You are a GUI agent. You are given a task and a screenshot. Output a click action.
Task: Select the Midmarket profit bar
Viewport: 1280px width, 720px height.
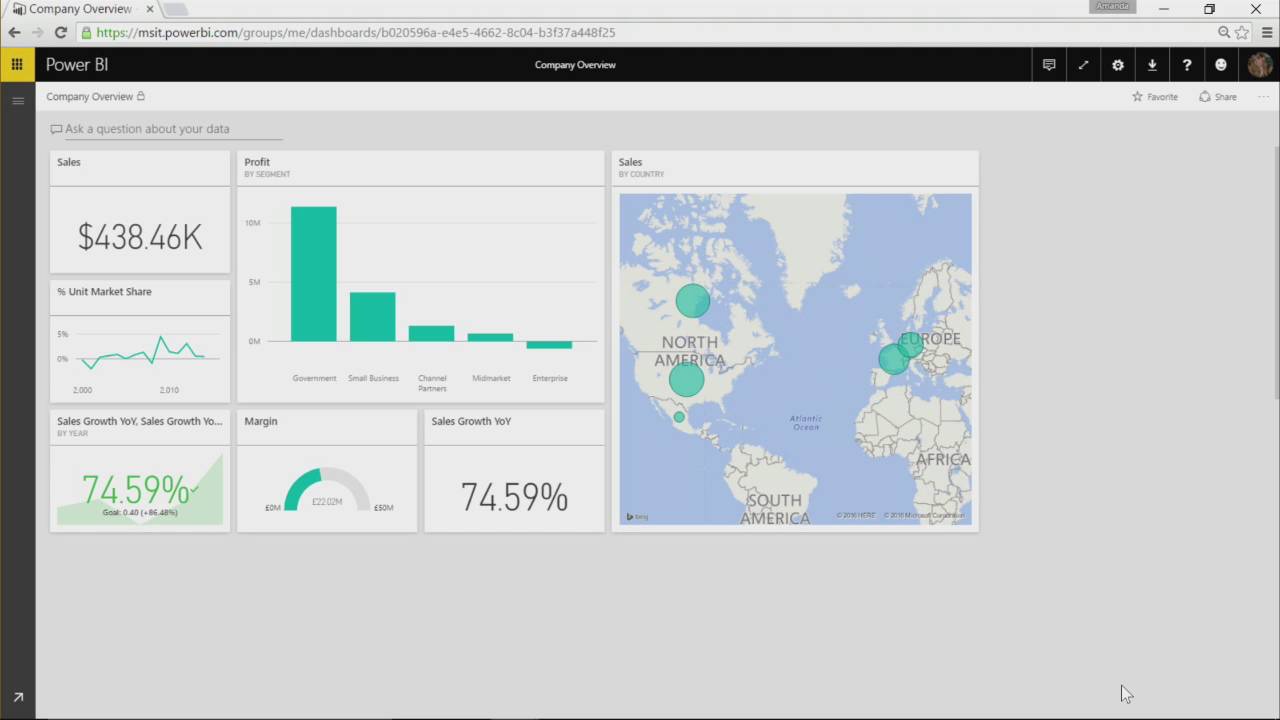490,338
